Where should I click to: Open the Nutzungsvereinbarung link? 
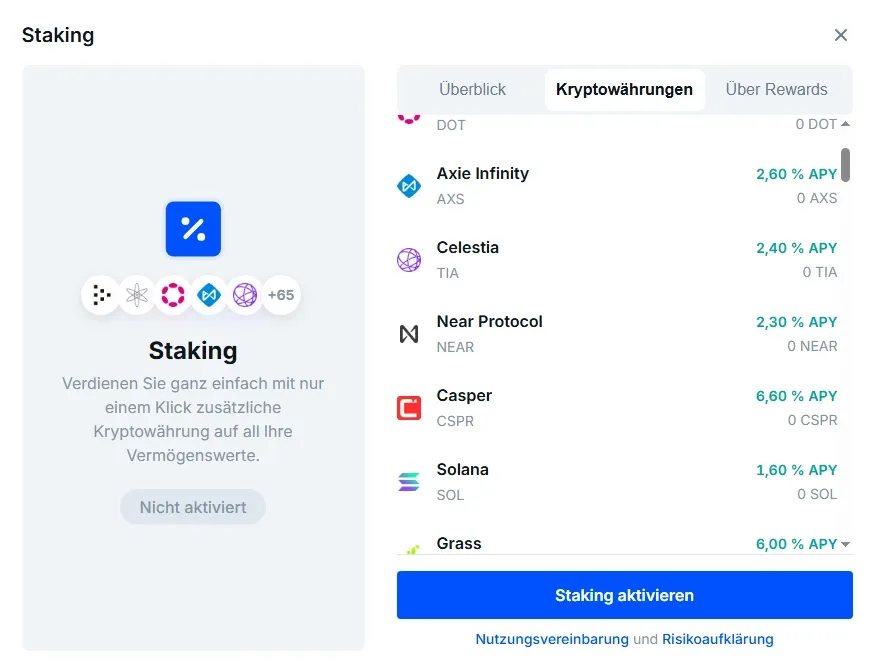(x=552, y=639)
